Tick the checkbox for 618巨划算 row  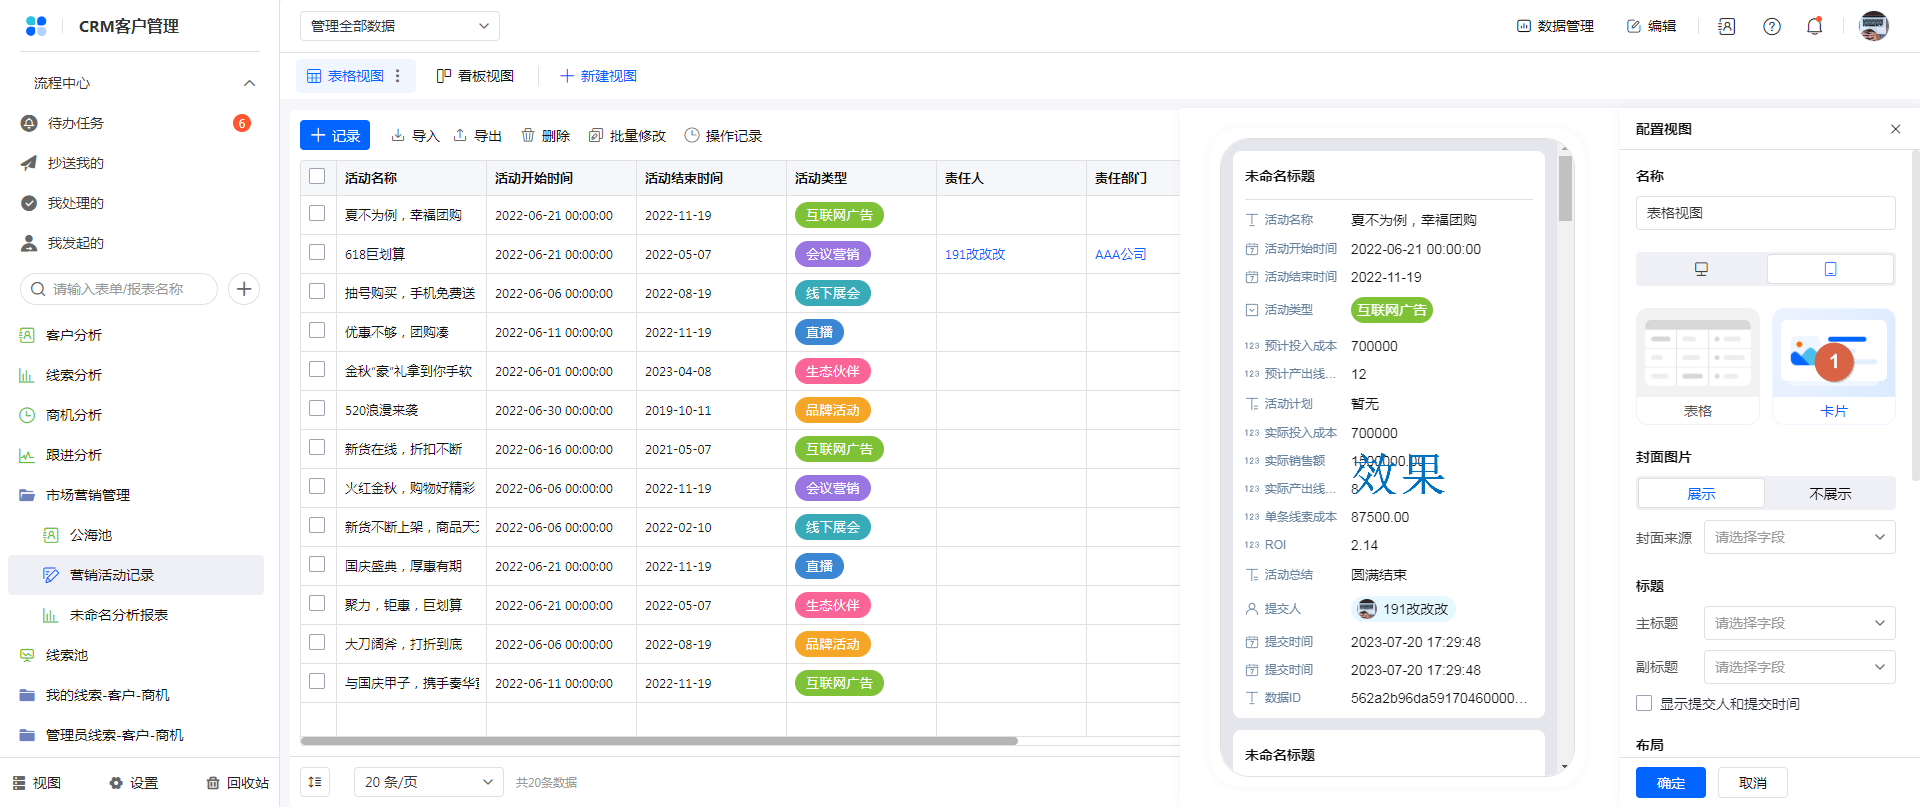click(317, 253)
